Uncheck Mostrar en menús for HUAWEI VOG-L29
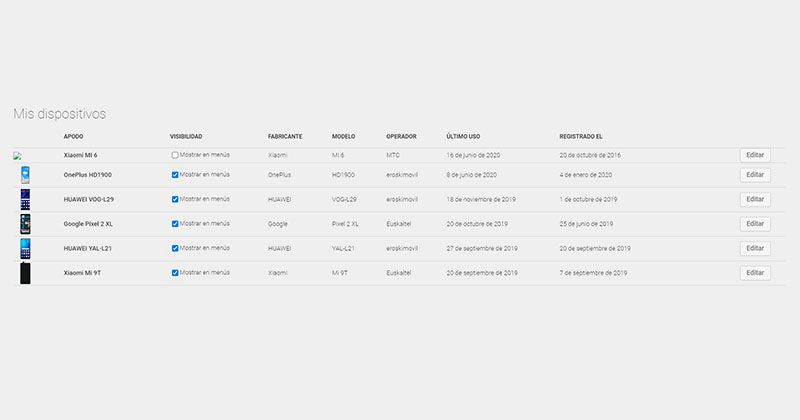The width and height of the screenshot is (800, 420). coord(175,200)
